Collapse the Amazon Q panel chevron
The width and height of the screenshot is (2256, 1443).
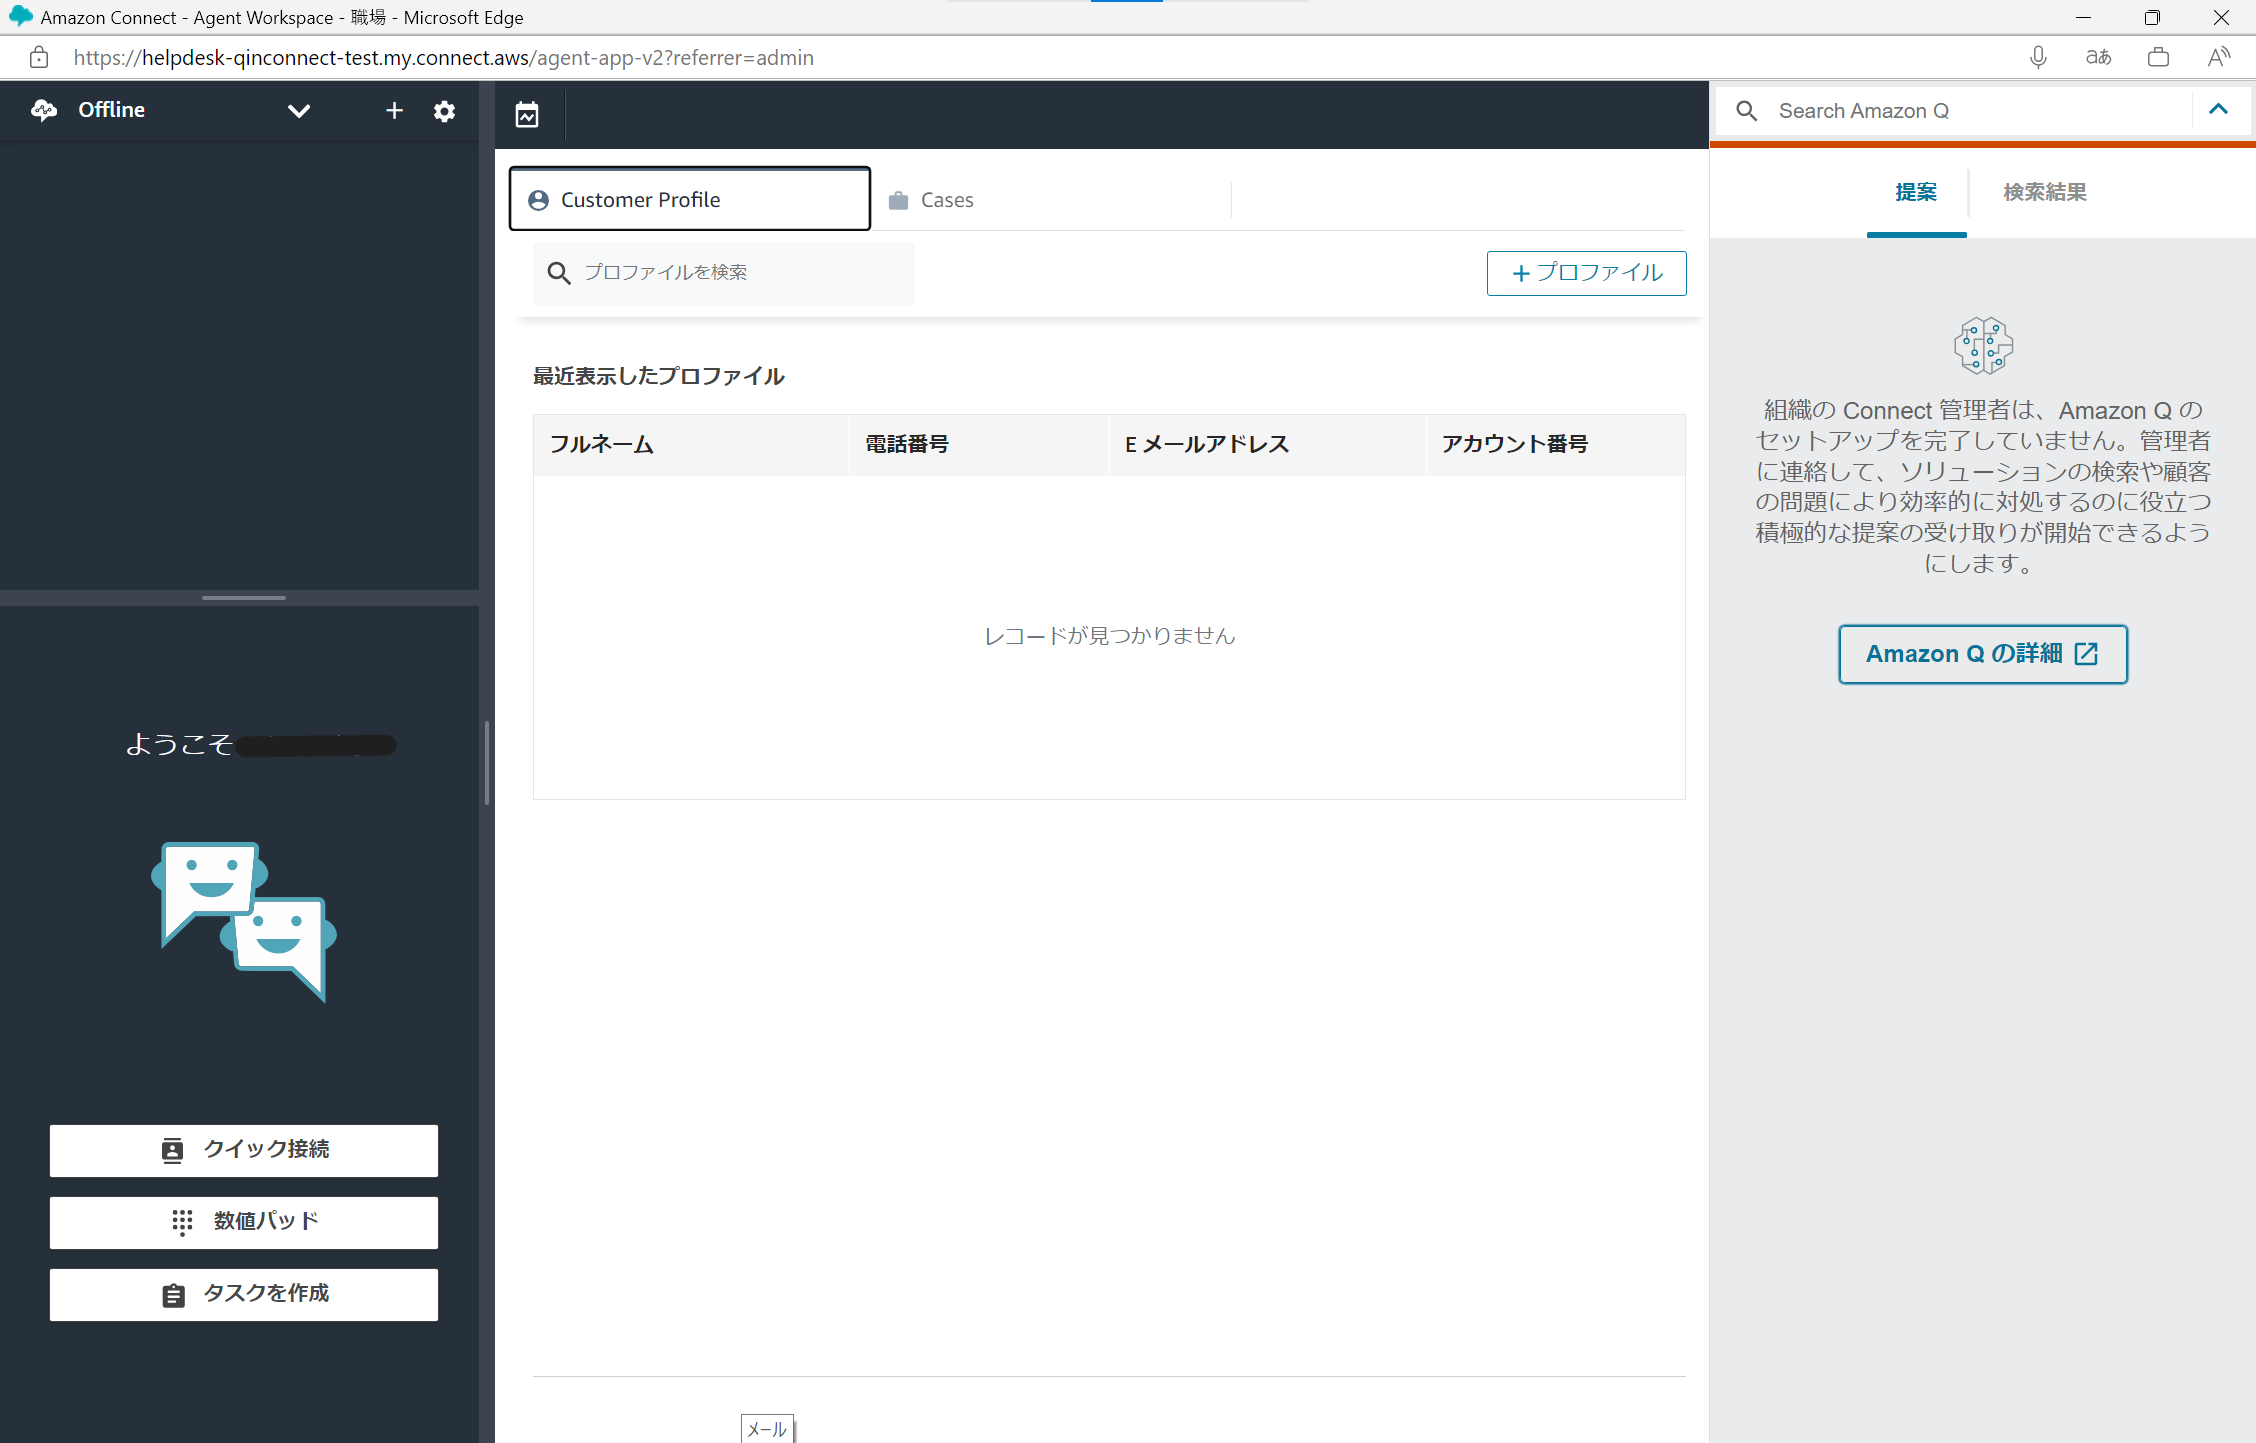pyautogui.click(x=2218, y=110)
